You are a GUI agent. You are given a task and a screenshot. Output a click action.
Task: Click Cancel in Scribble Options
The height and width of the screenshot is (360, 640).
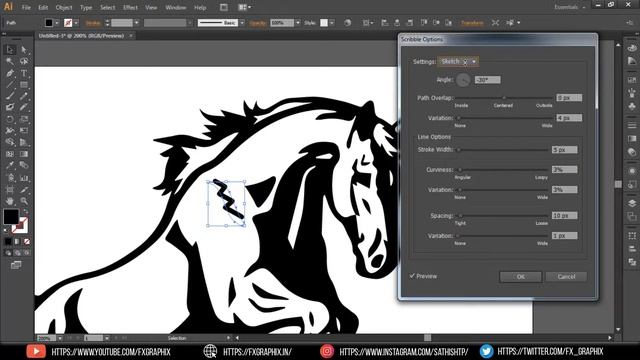tap(566, 277)
